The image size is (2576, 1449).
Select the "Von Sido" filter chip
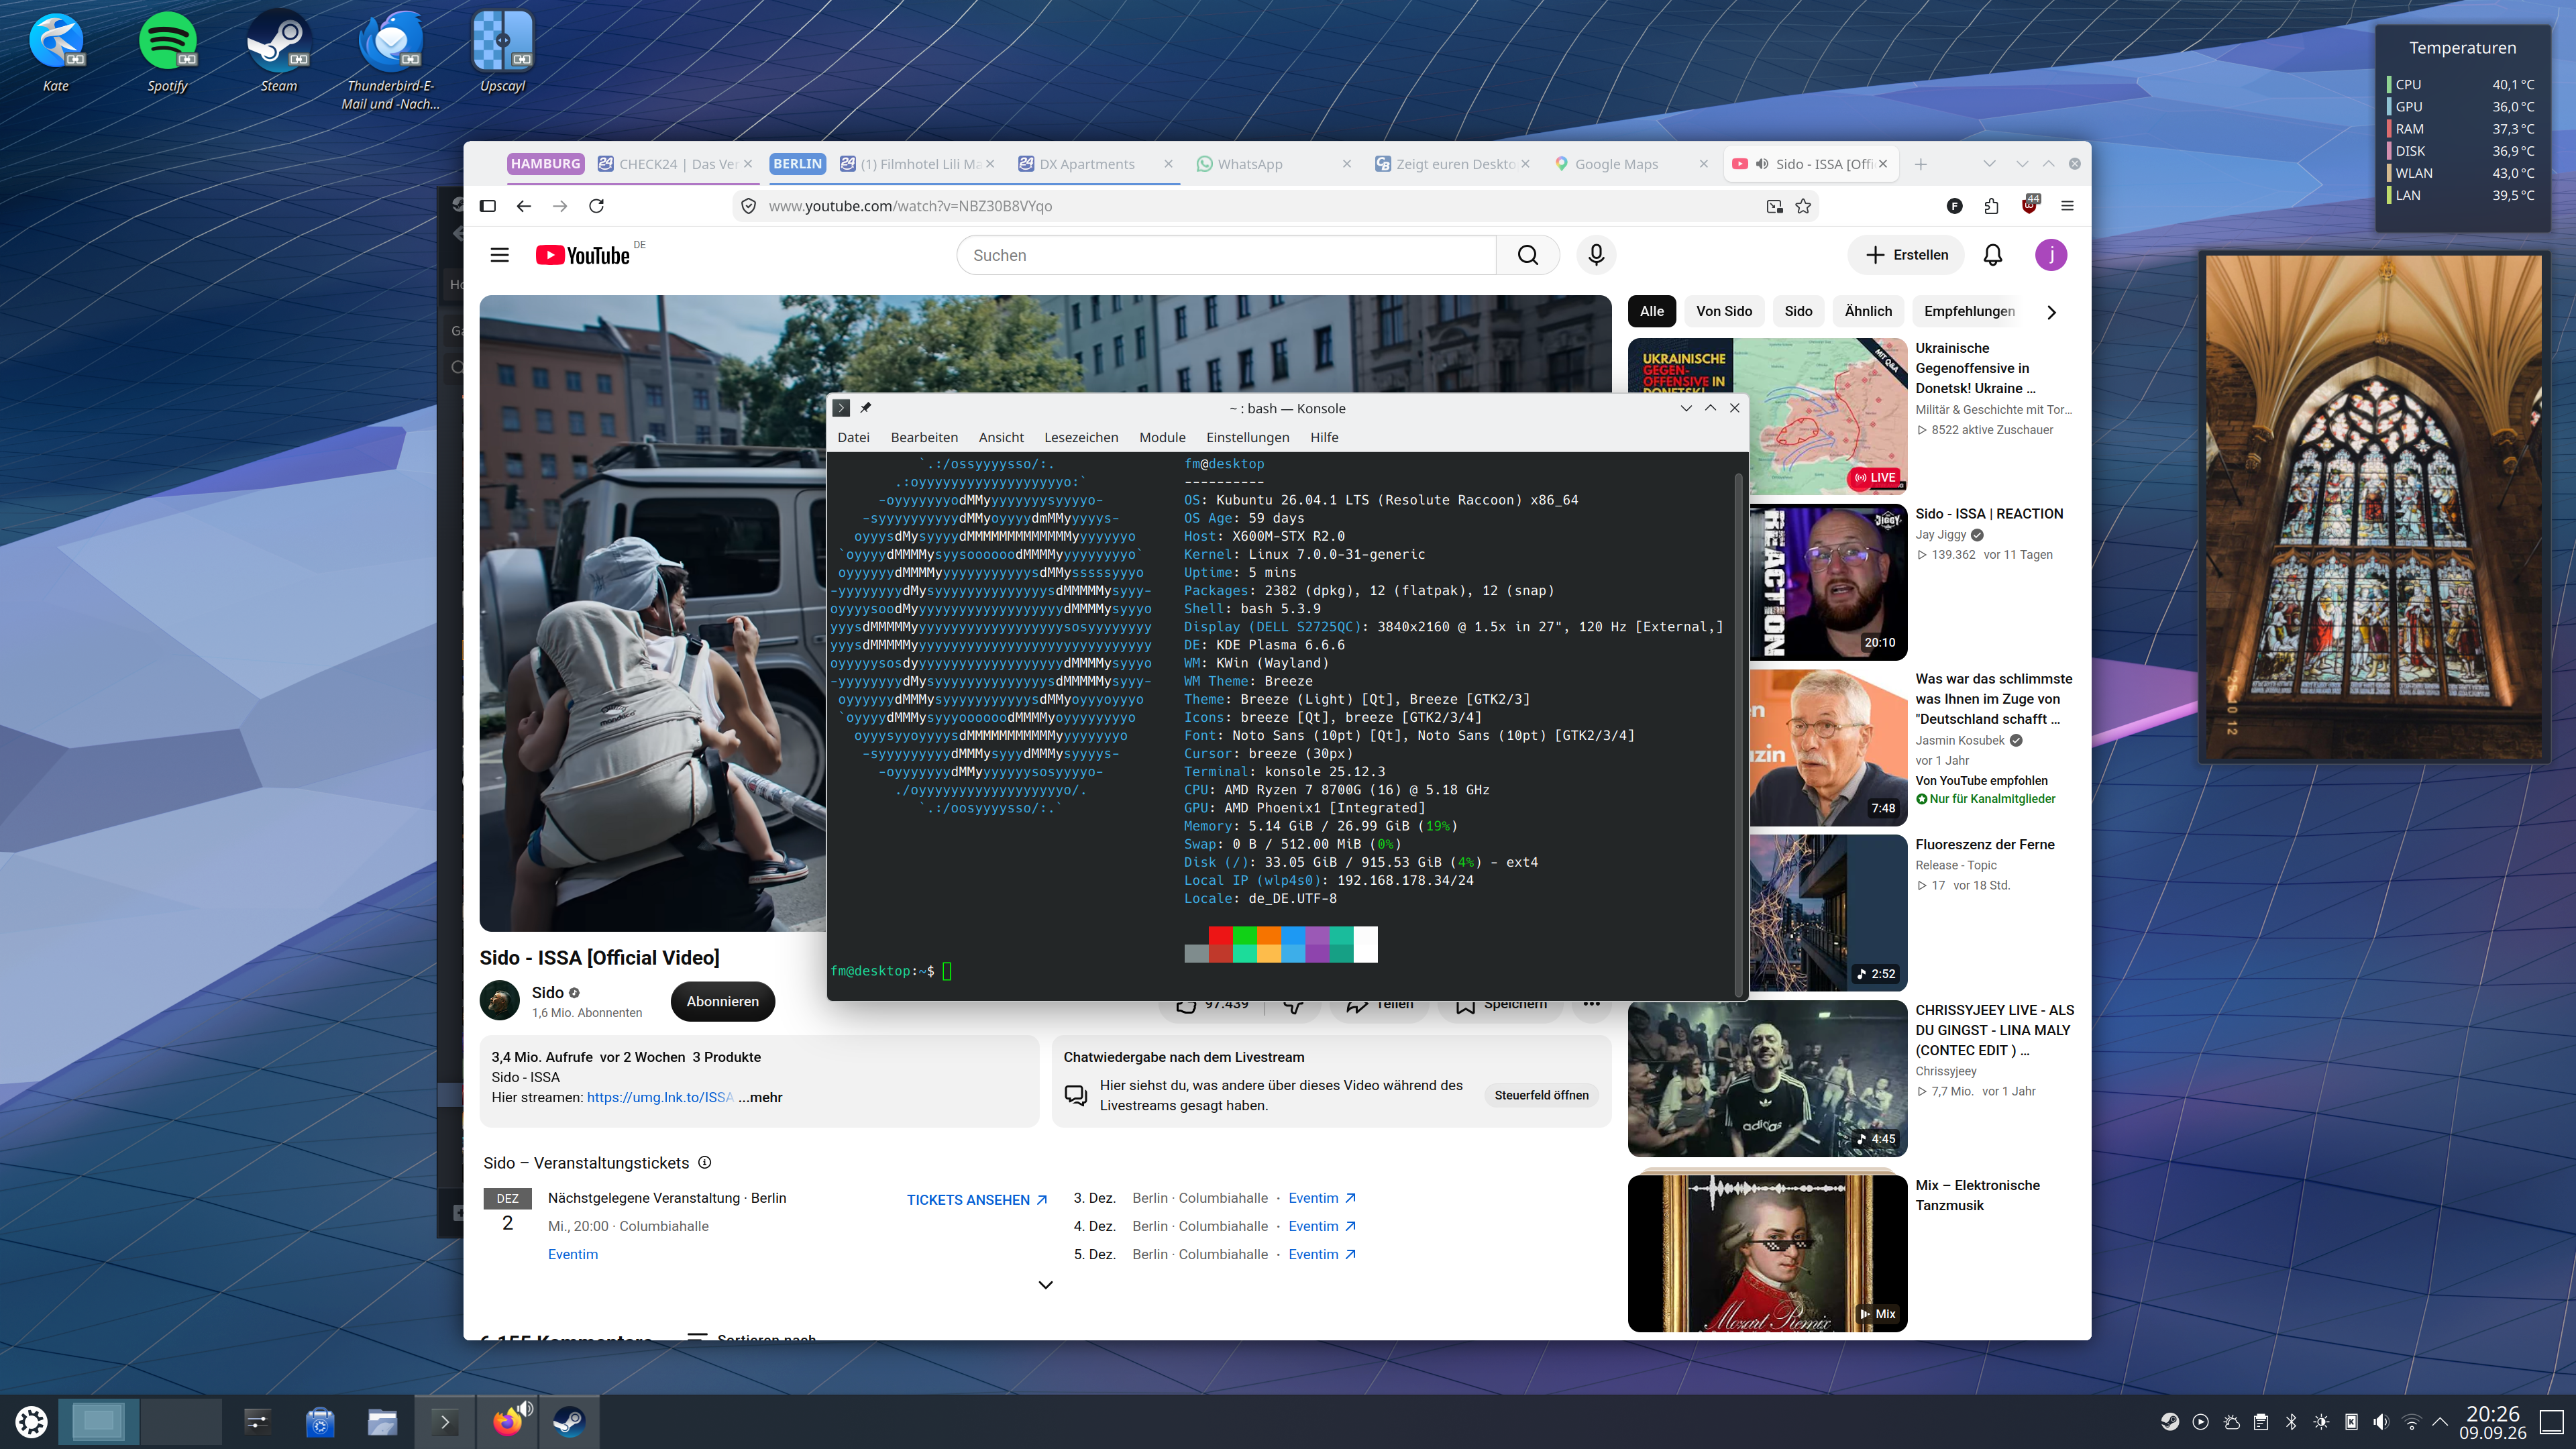[1724, 311]
